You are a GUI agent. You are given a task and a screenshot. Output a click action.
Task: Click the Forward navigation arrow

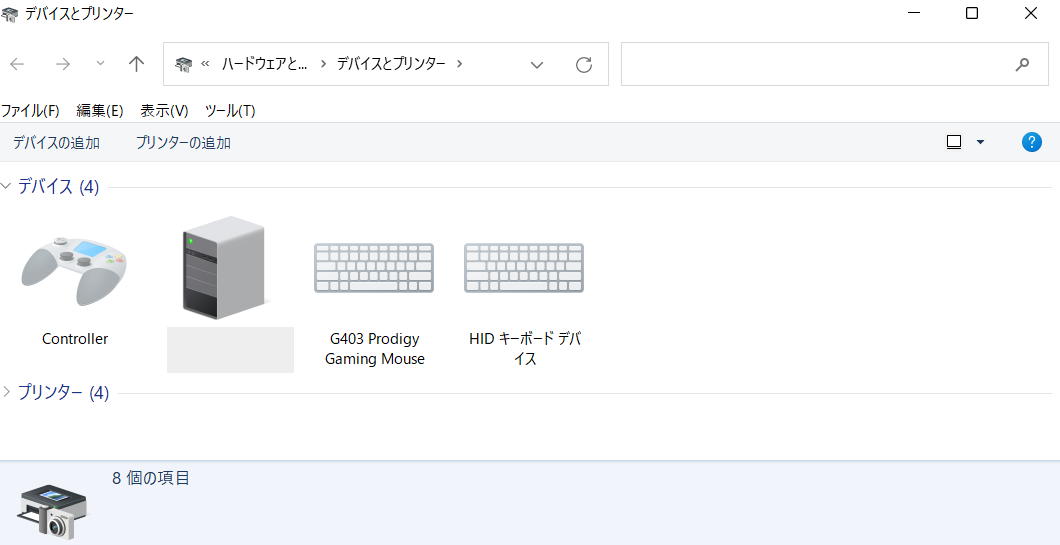tap(63, 64)
